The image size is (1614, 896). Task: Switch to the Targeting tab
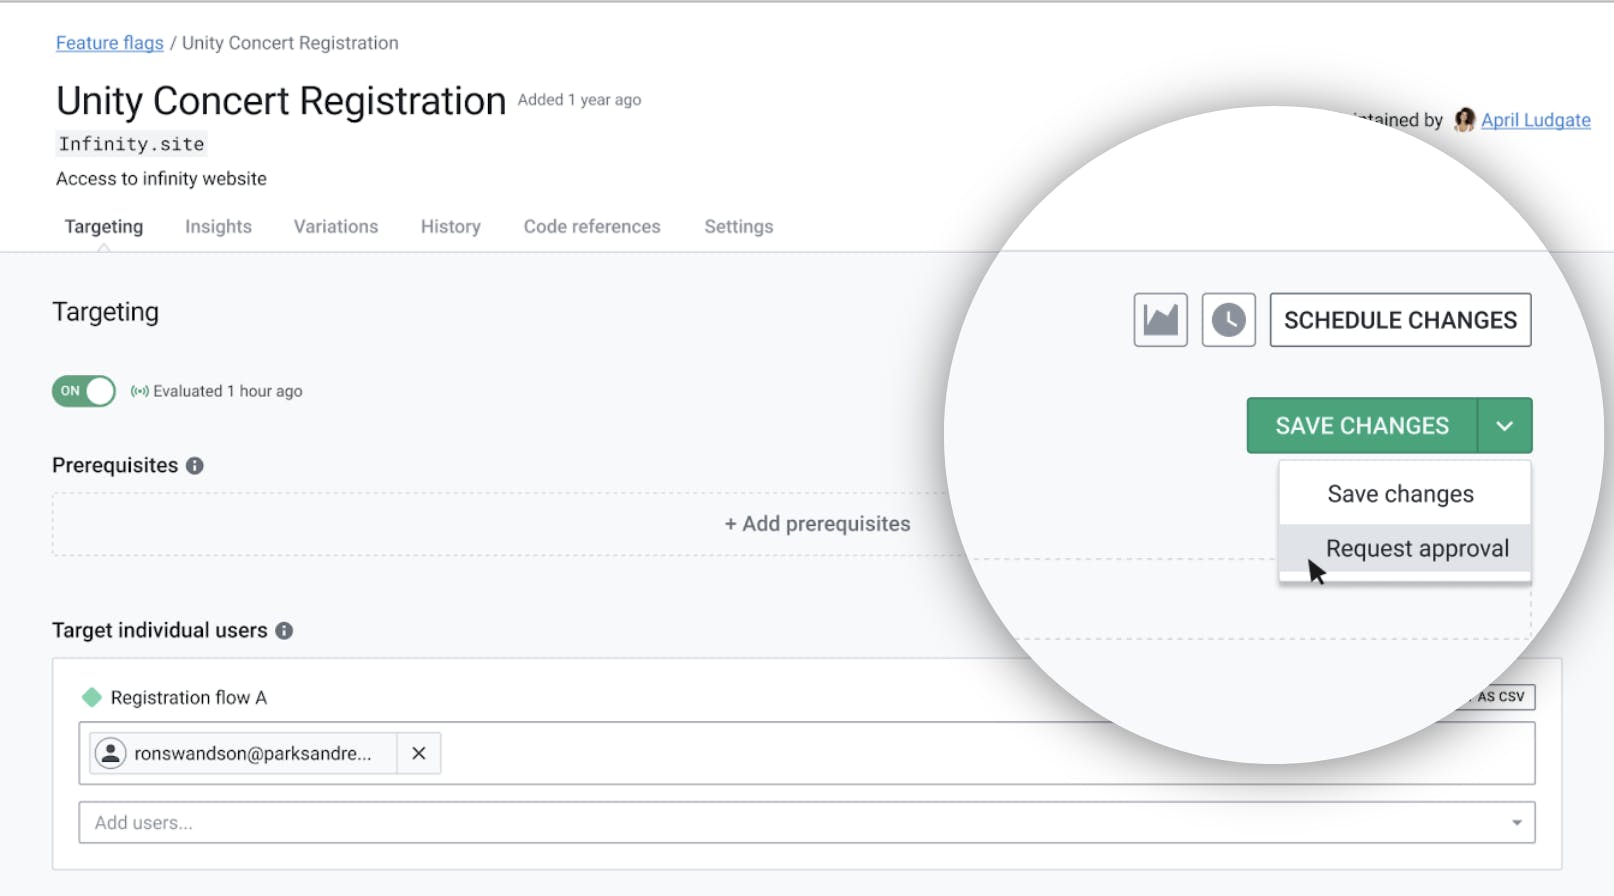(104, 227)
